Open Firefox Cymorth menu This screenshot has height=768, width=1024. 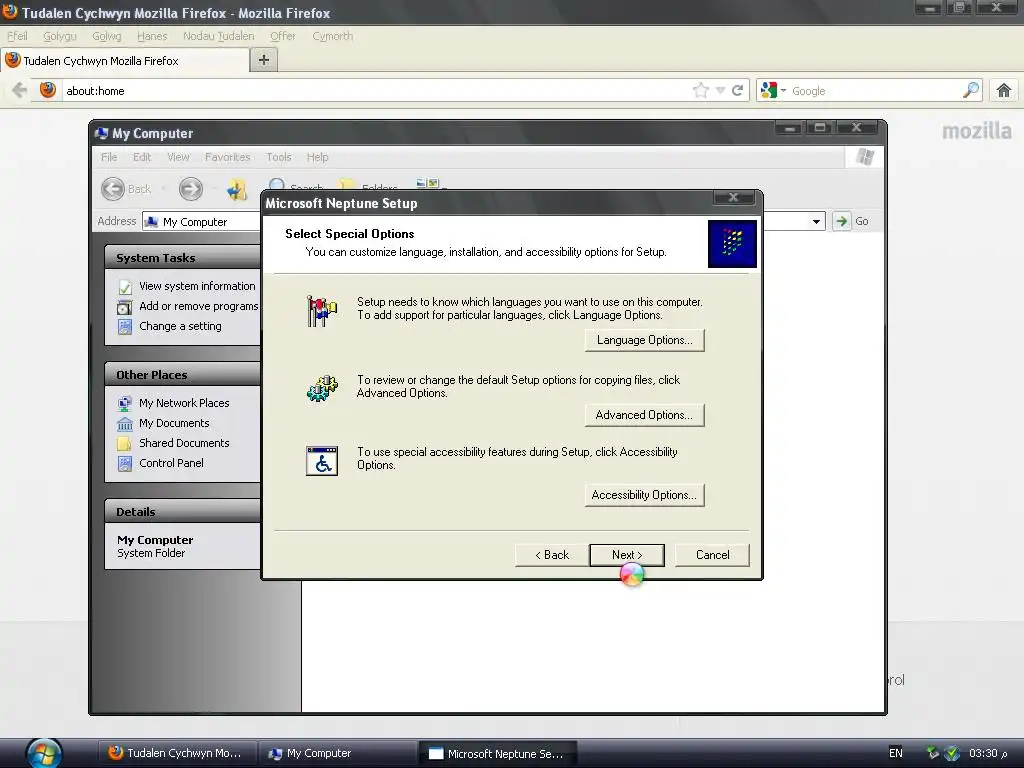click(x=332, y=36)
